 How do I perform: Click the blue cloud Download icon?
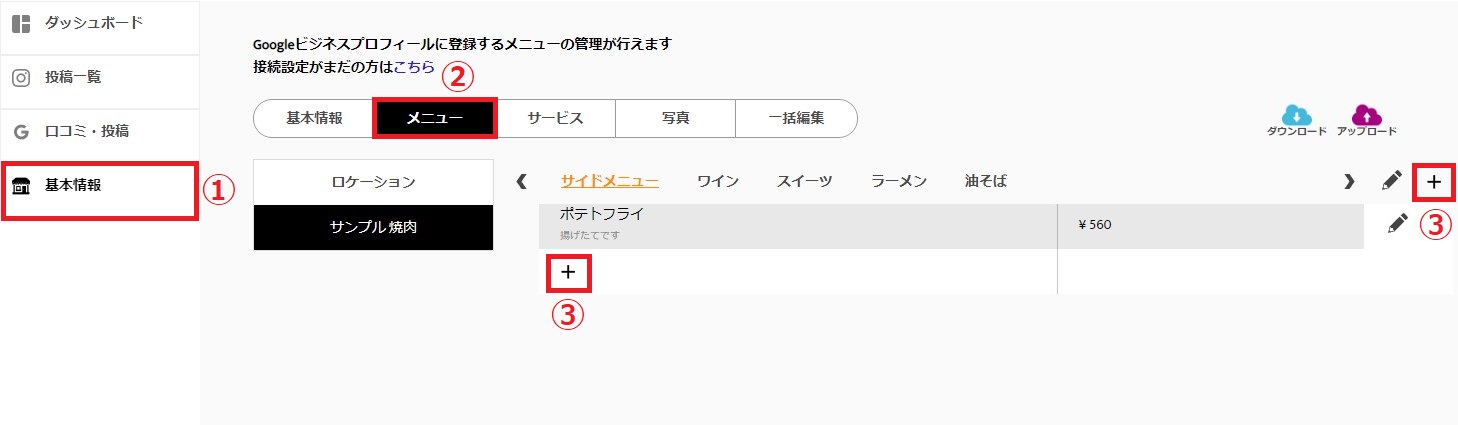tap(1296, 116)
